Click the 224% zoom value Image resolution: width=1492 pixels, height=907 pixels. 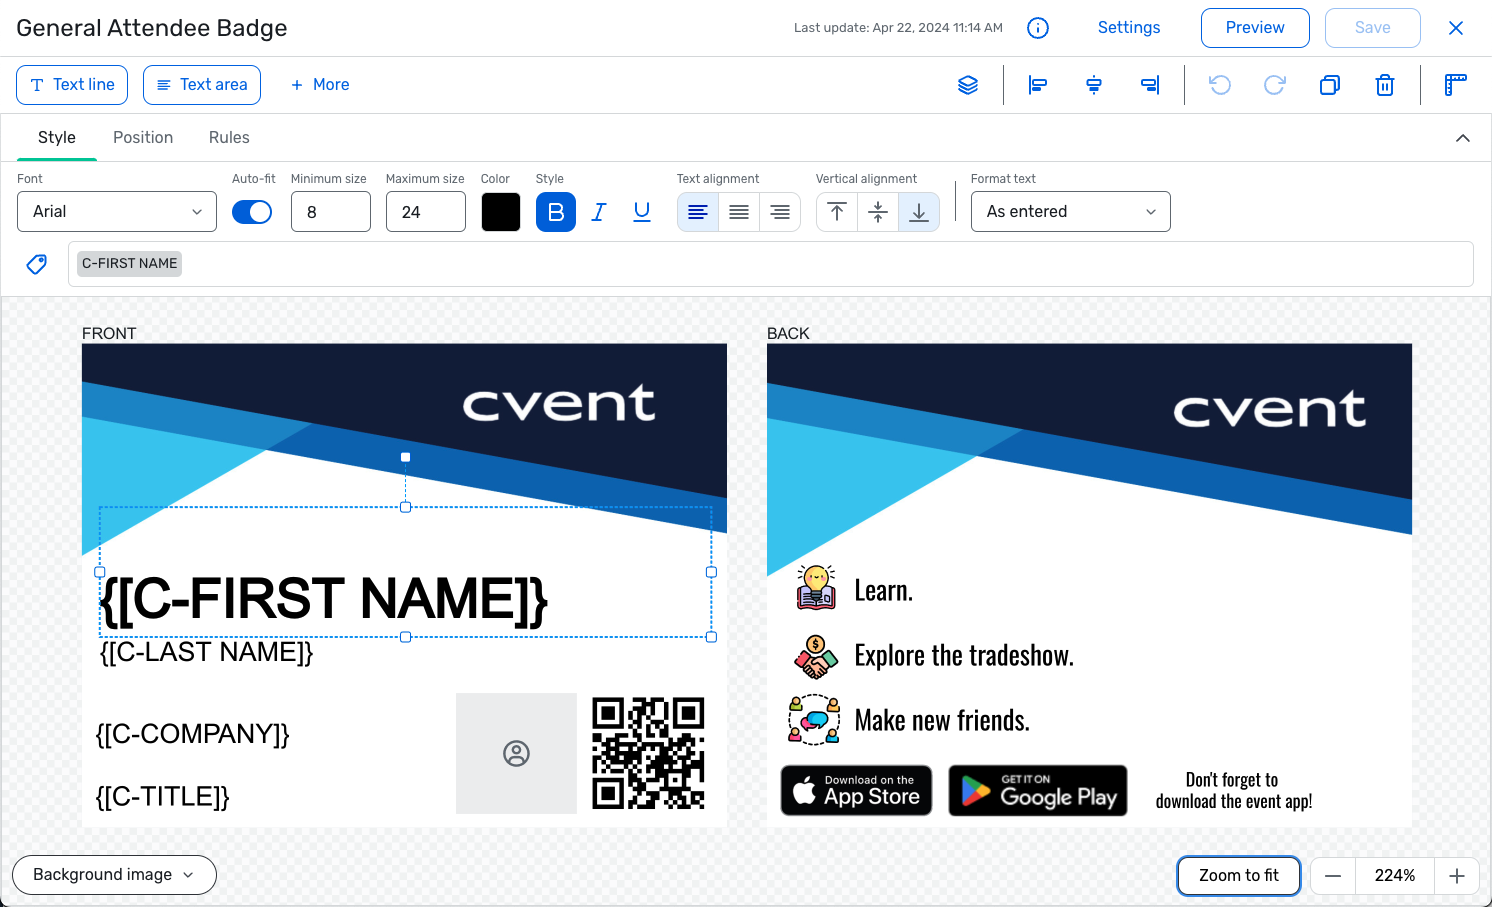(x=1395, y=876)
